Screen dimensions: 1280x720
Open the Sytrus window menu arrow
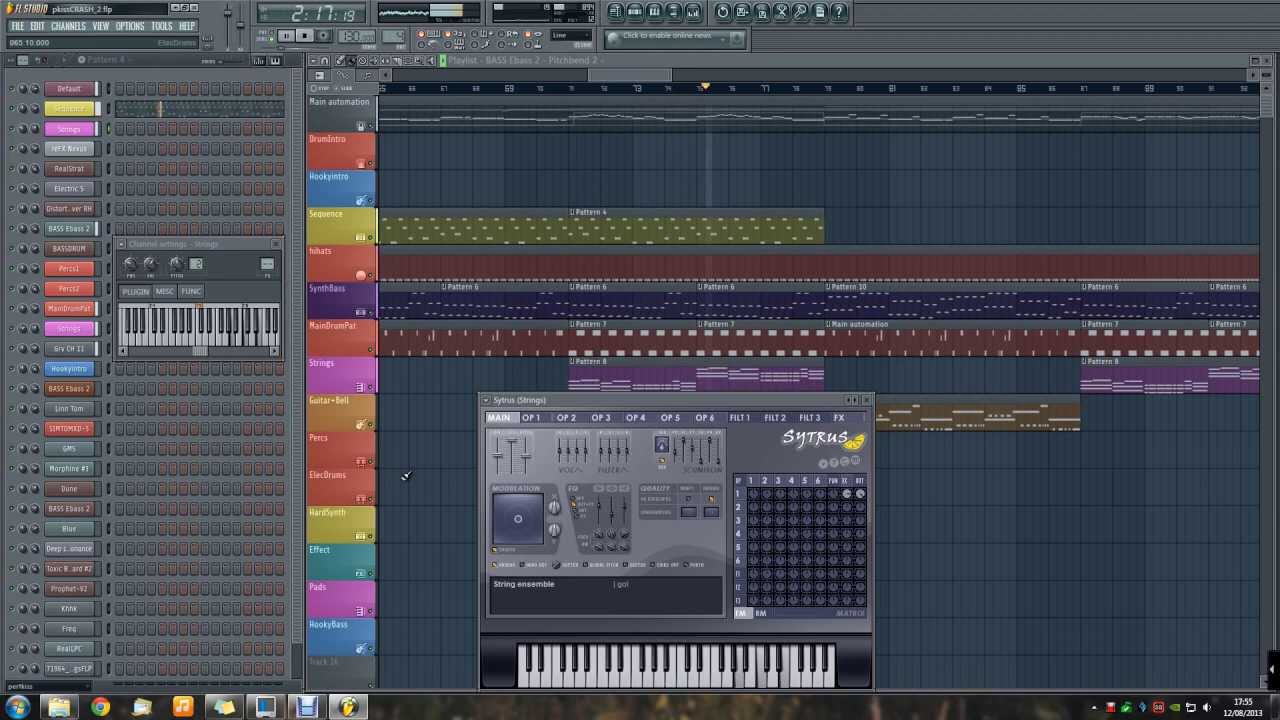click(487, 400)
